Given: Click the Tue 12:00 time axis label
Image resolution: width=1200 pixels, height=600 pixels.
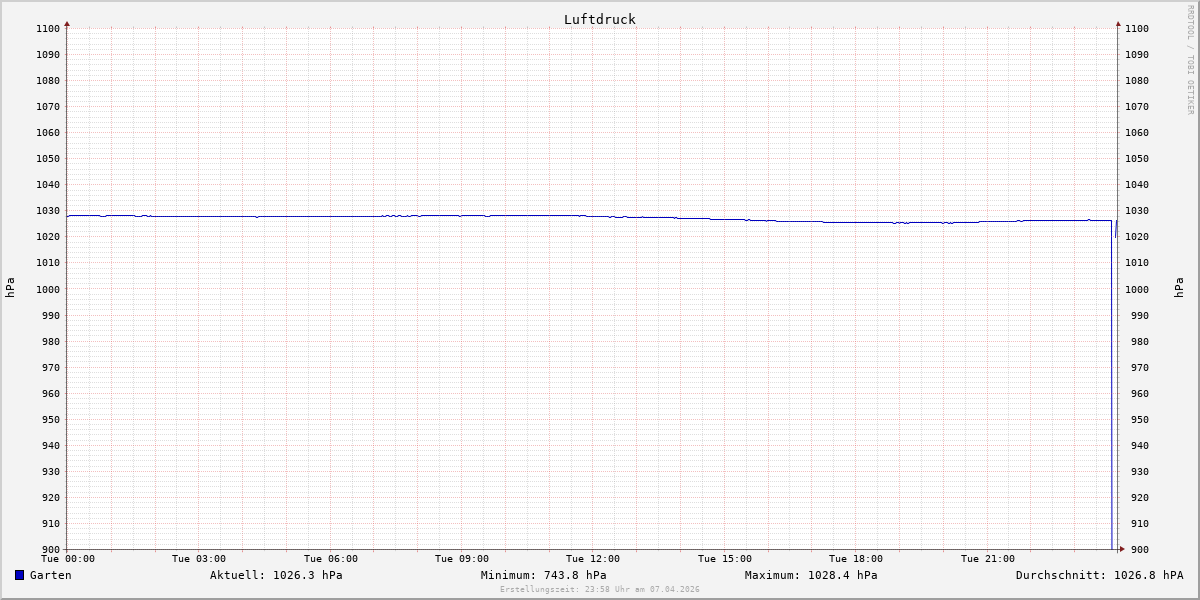Looking at the screenshot, I should coord(593,559).
